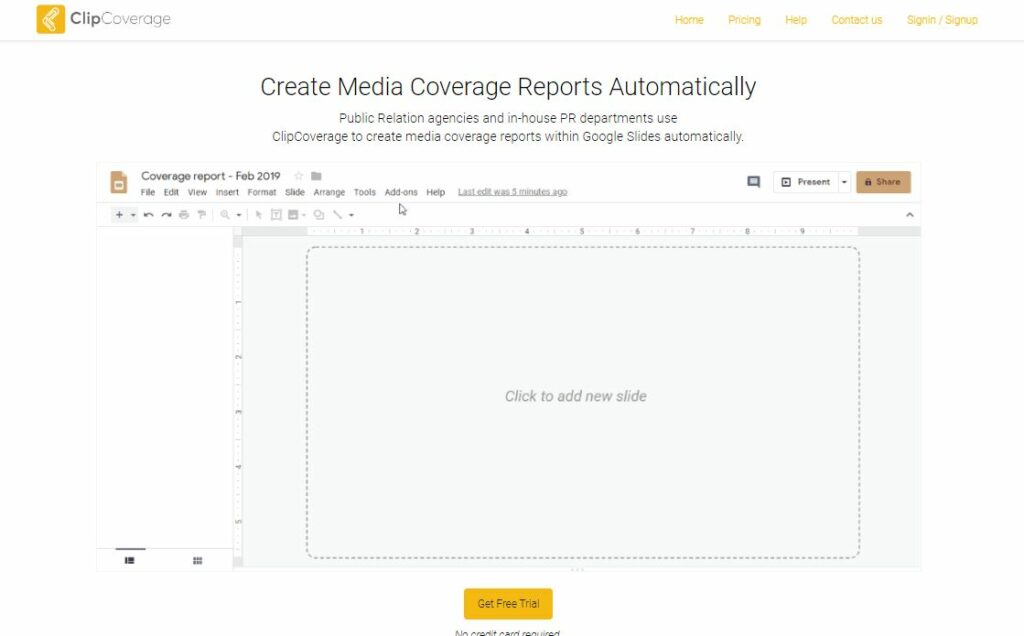This screenshot has height=636, width=1024.
Task: Open the File menu
Action: [x=148, y=192]
